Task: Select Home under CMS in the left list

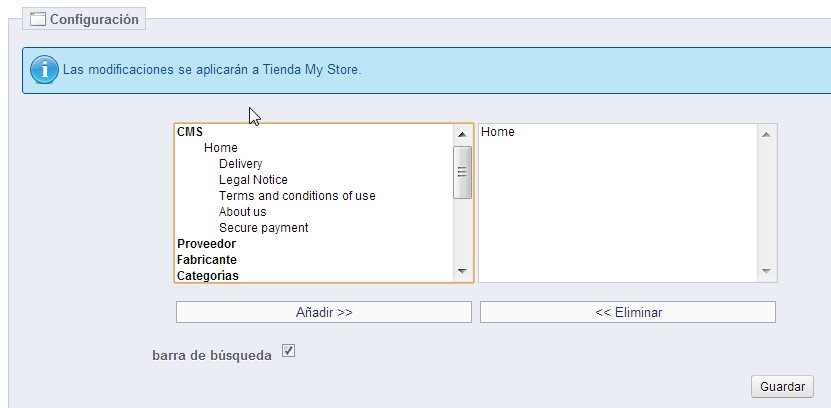Action: tap(221, 148)
